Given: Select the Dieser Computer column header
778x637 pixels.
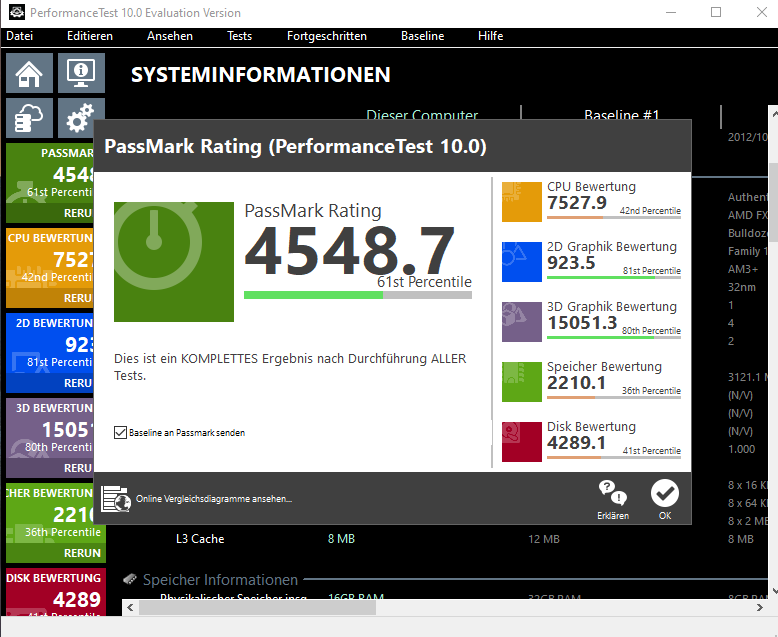Looking at the screenshot, I should [422, 115].
